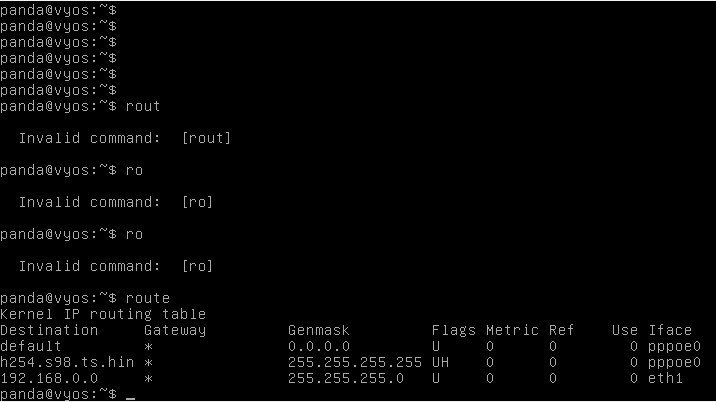Select the Iface column header
The width and height of the screenshot is (716, 402).
click(x=670, y=330)
